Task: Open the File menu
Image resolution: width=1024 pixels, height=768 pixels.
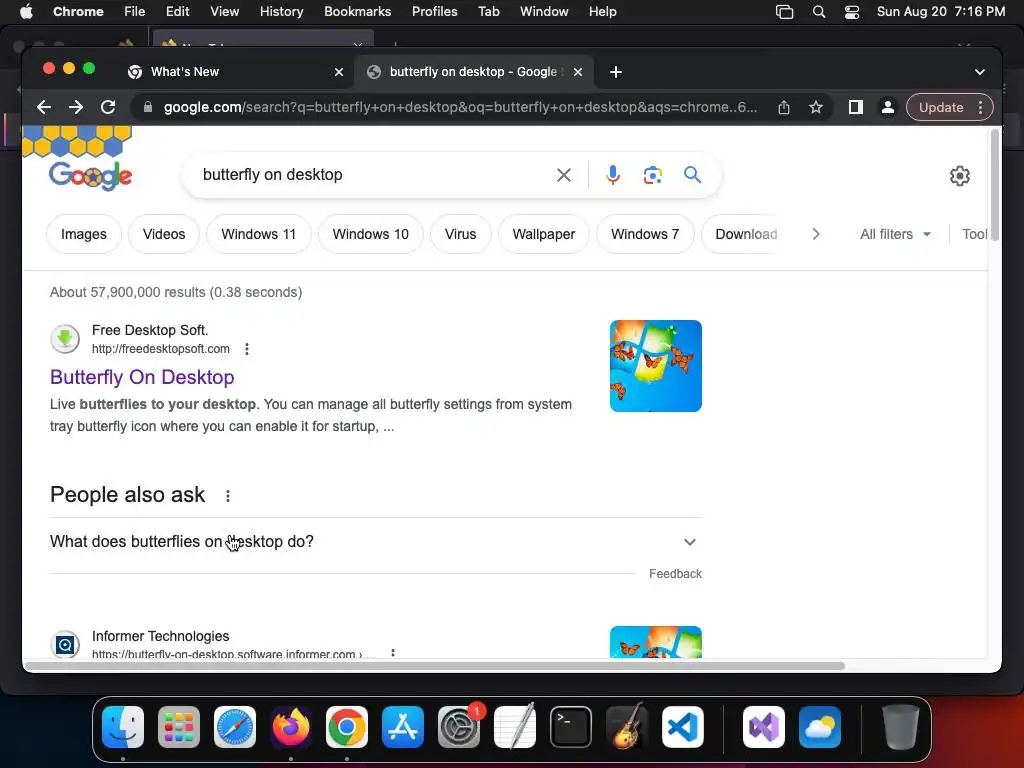Action: tap(135, 12)
